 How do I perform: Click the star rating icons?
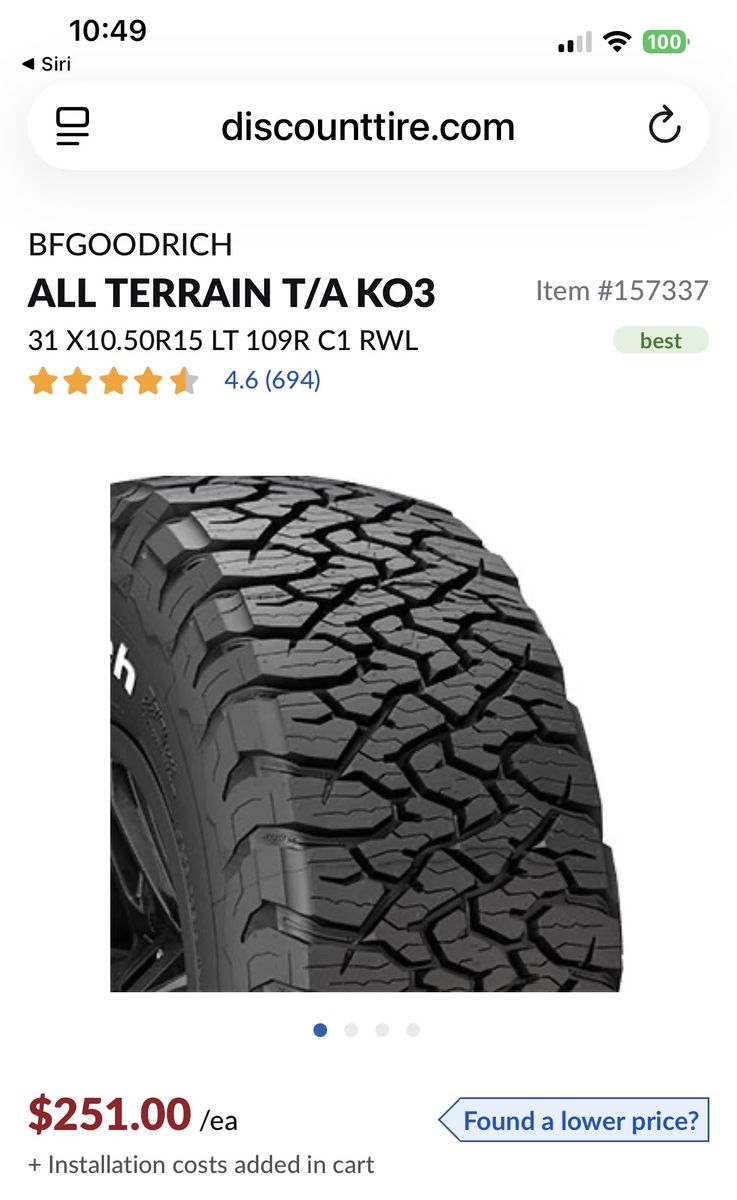tap(114, 381)
